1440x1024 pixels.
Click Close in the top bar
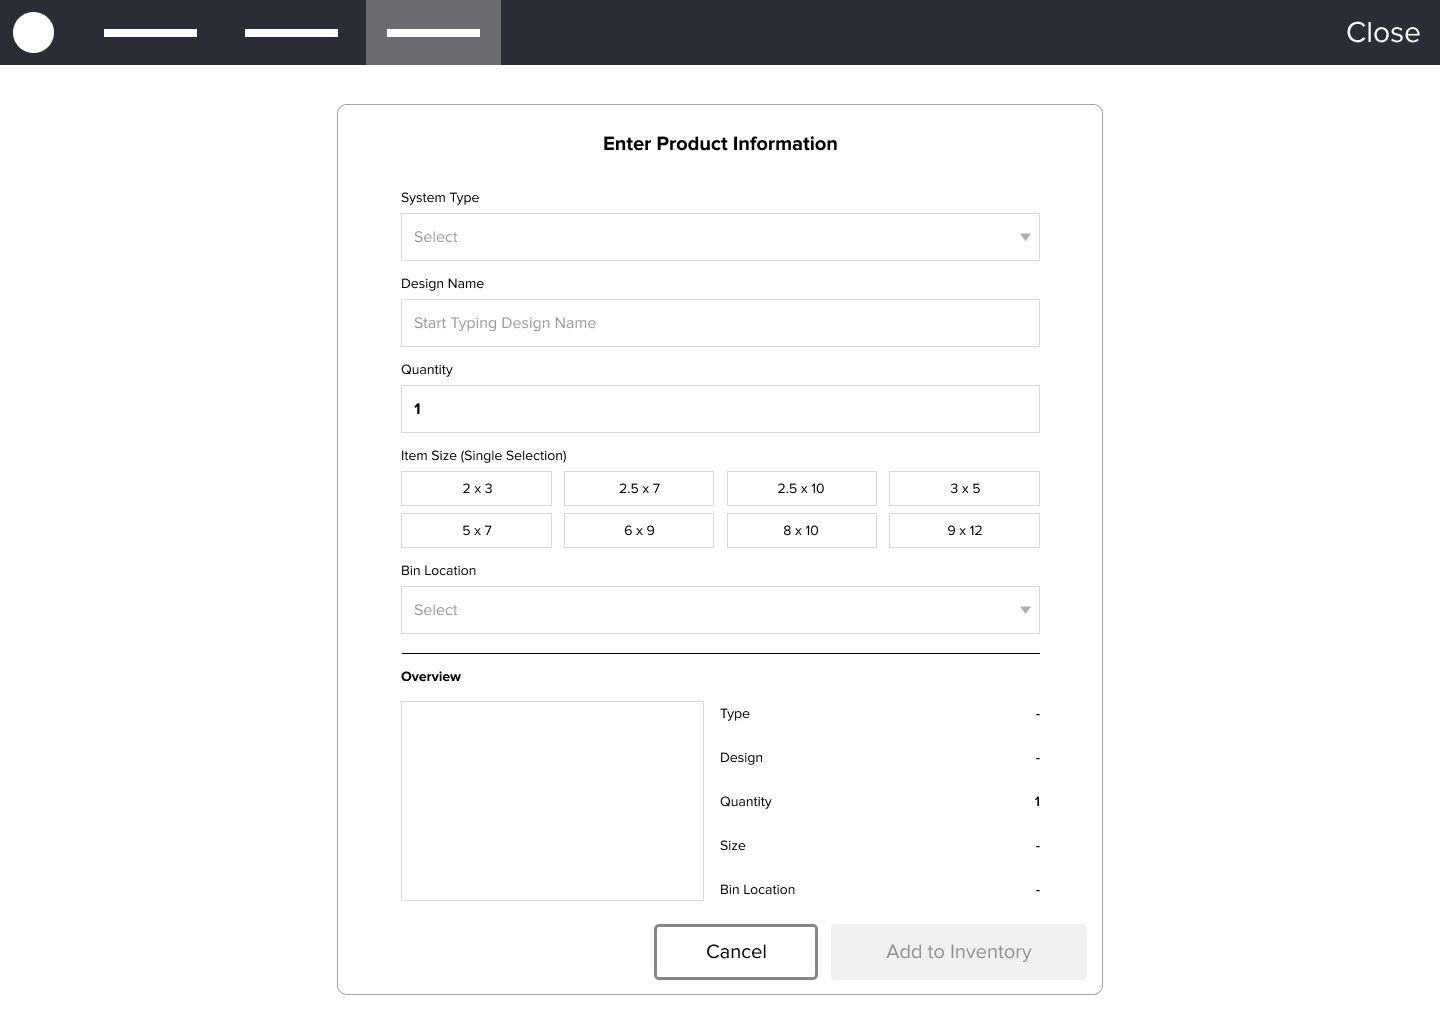click(1383, 32)
